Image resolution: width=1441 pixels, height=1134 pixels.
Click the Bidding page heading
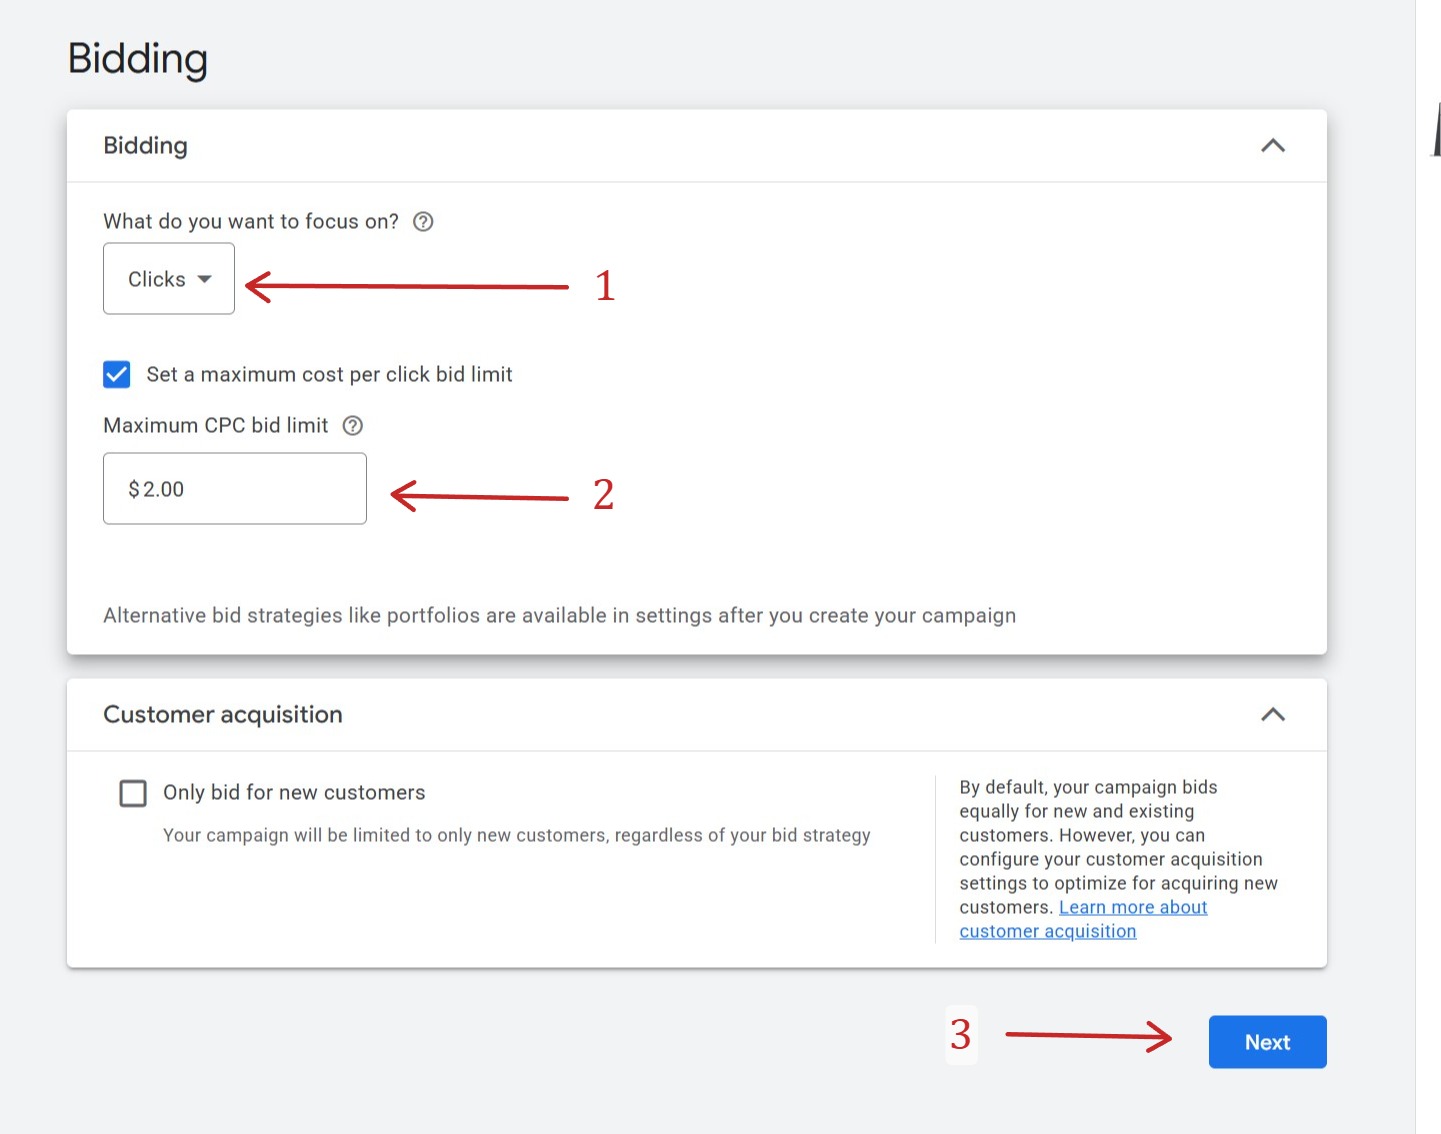[138, 59]
